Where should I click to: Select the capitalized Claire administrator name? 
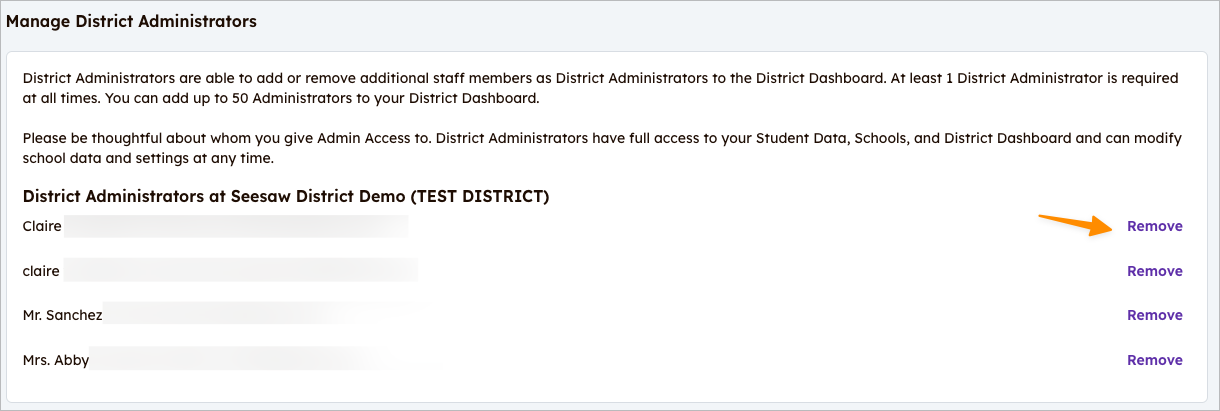coord(42,226)
